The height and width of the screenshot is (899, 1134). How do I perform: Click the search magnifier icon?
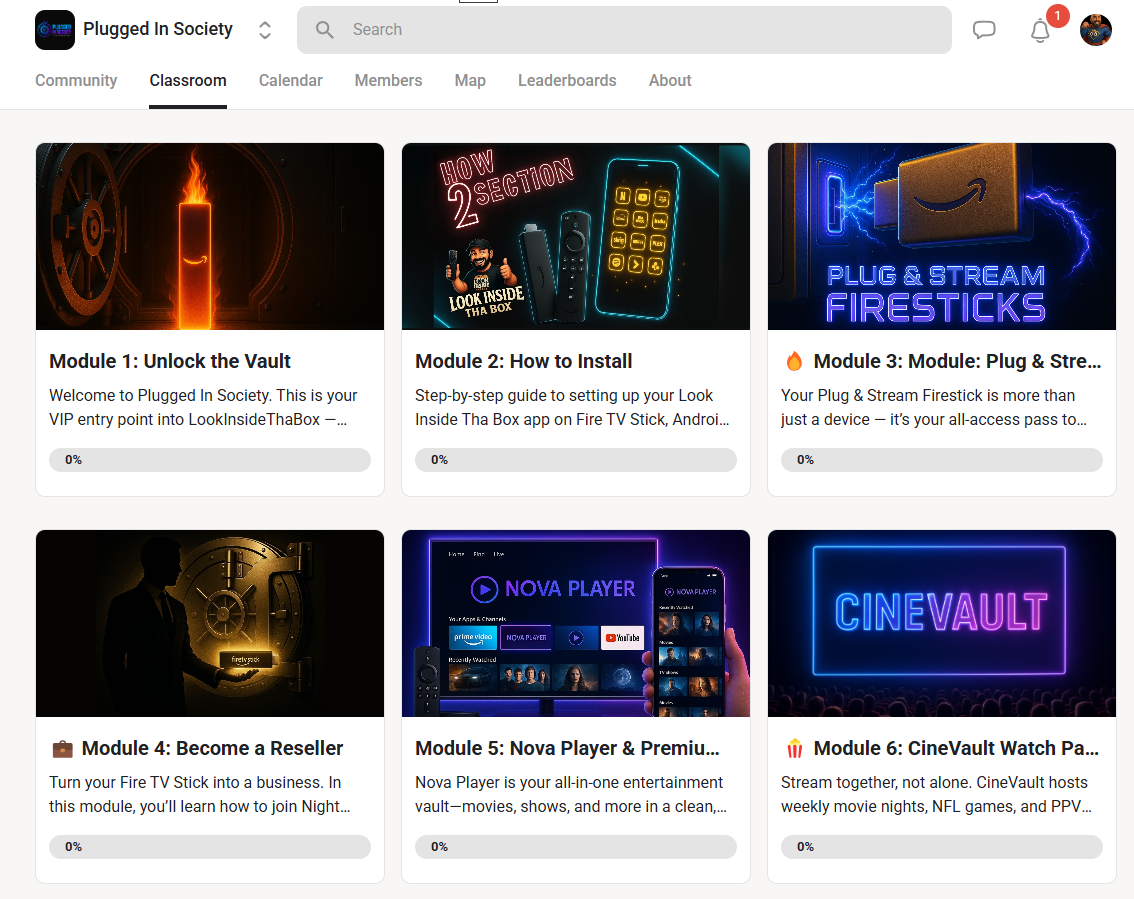[325, 30]
